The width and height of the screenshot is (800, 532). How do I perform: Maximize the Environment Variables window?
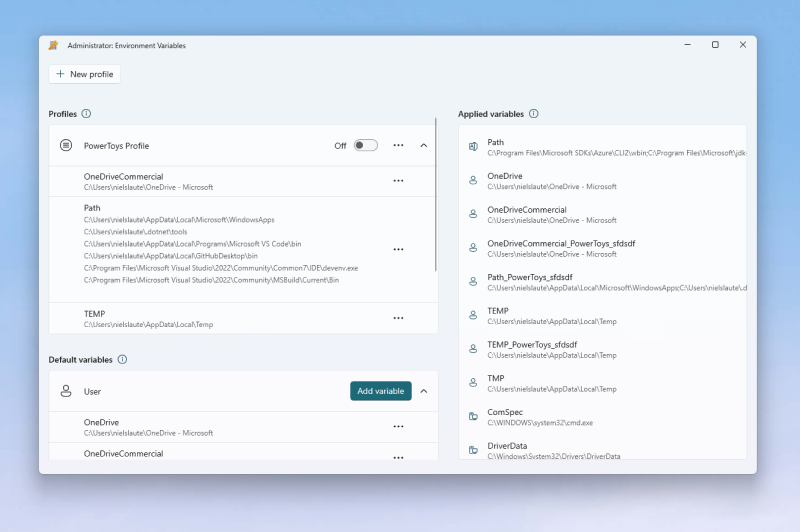pos(715,45)
